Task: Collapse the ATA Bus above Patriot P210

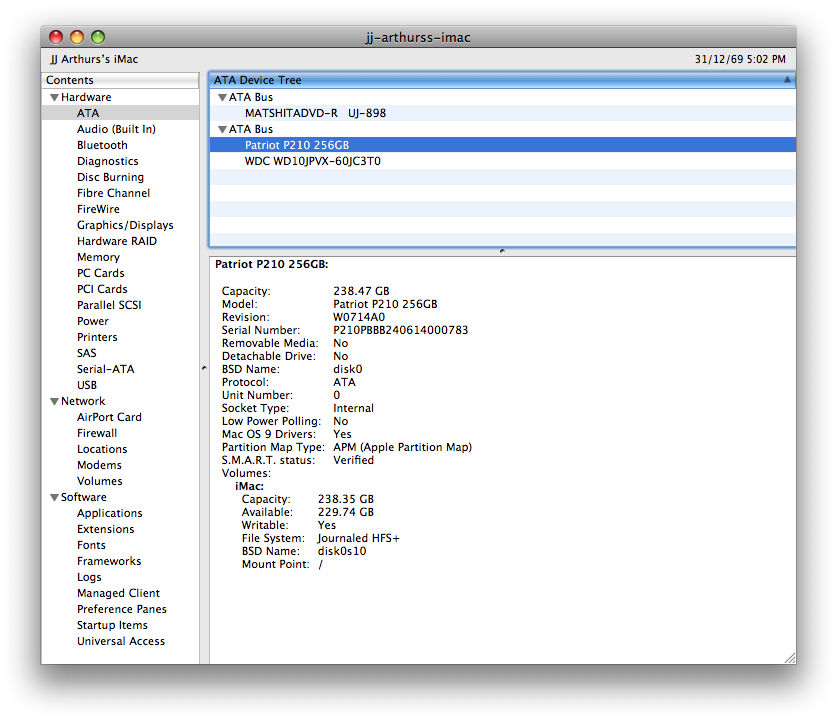Action: 223,130
